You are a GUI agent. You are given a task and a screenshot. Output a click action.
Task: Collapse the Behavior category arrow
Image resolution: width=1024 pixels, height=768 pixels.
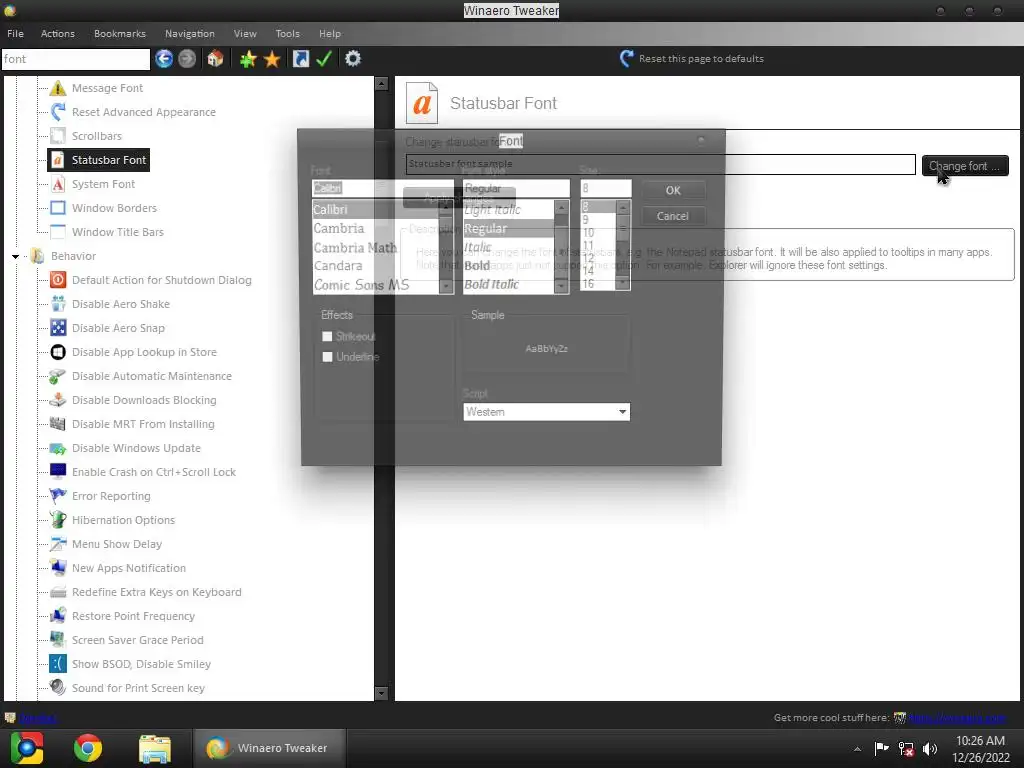[x=16, y=257]
